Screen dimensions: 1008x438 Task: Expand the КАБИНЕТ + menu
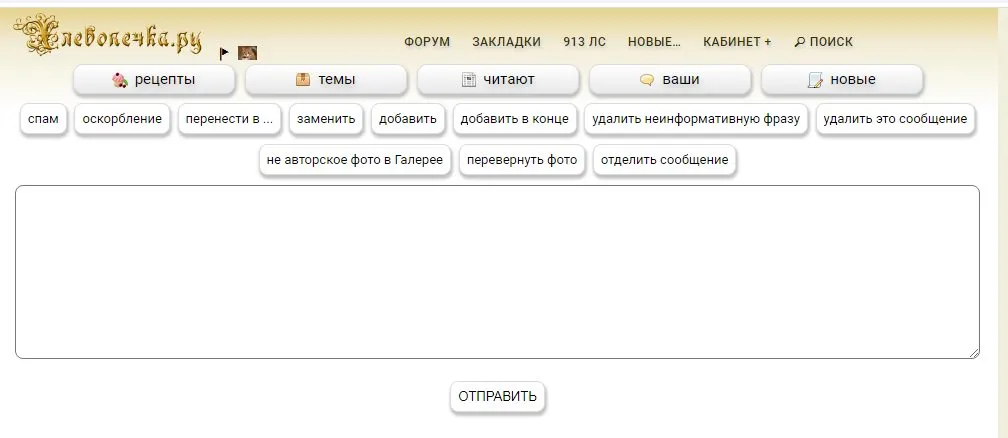[737, 42]
